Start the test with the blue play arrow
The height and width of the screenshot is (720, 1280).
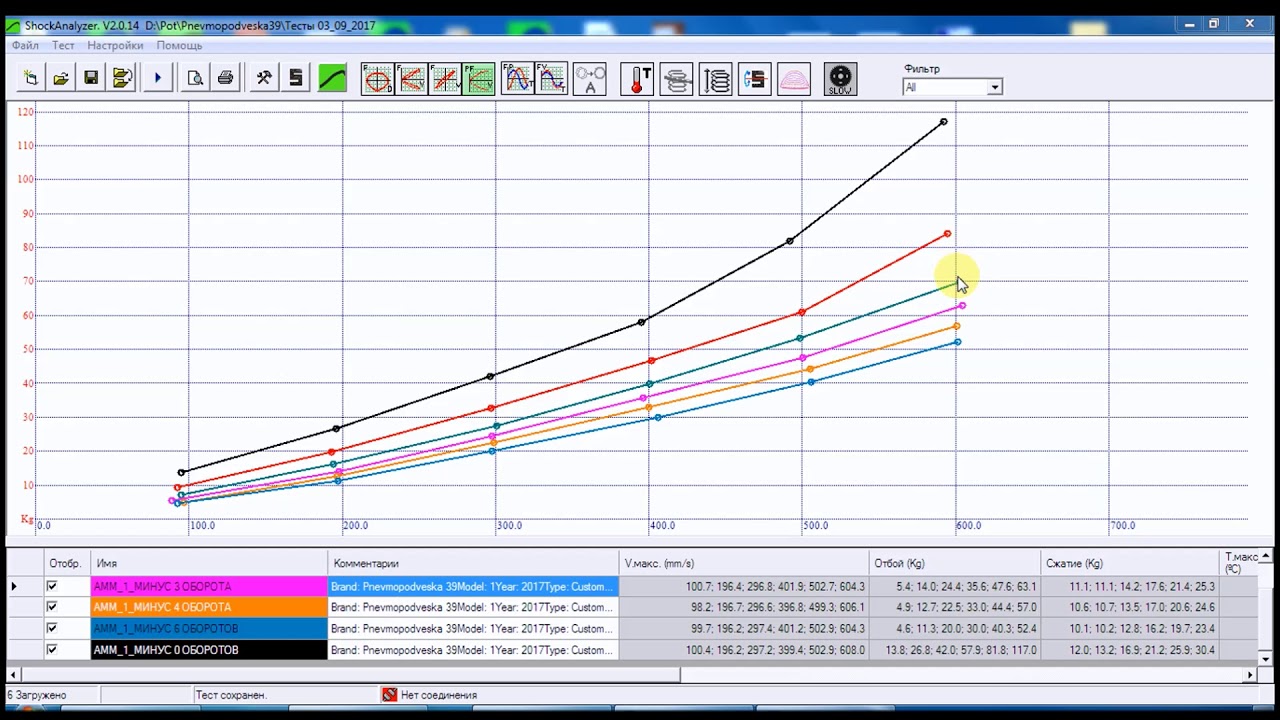(157, 78)
